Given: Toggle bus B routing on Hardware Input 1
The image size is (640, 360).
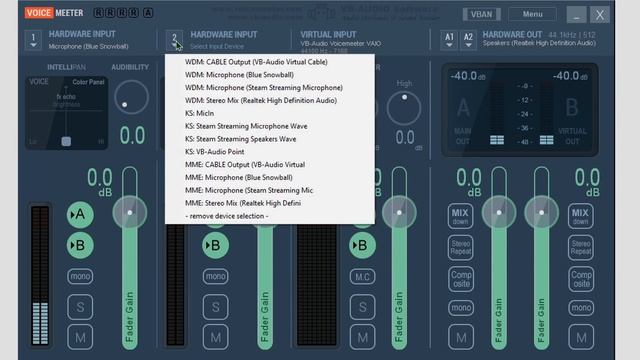Looking at the screenshot, I should pyautogui.click(x=80, y=245).
